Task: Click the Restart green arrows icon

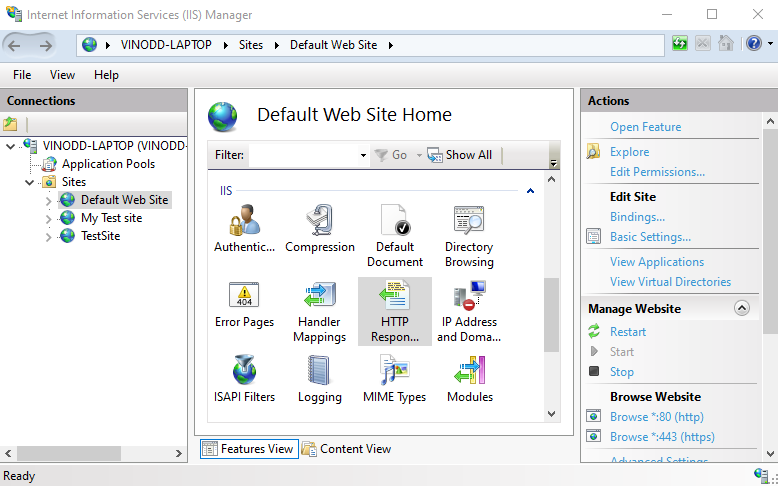Action: coord(594,331)
